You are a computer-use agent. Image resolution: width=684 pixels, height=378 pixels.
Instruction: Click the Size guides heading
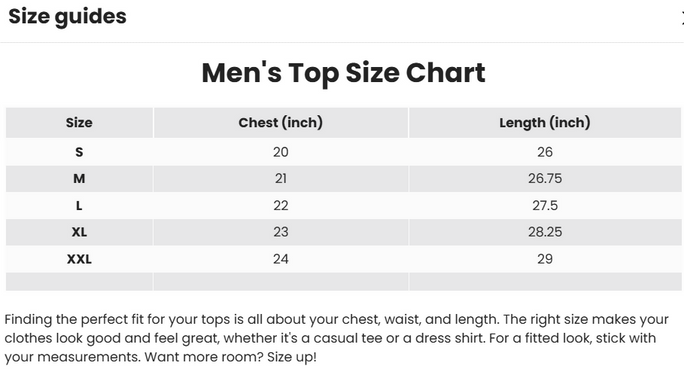[x=67, y=17]
